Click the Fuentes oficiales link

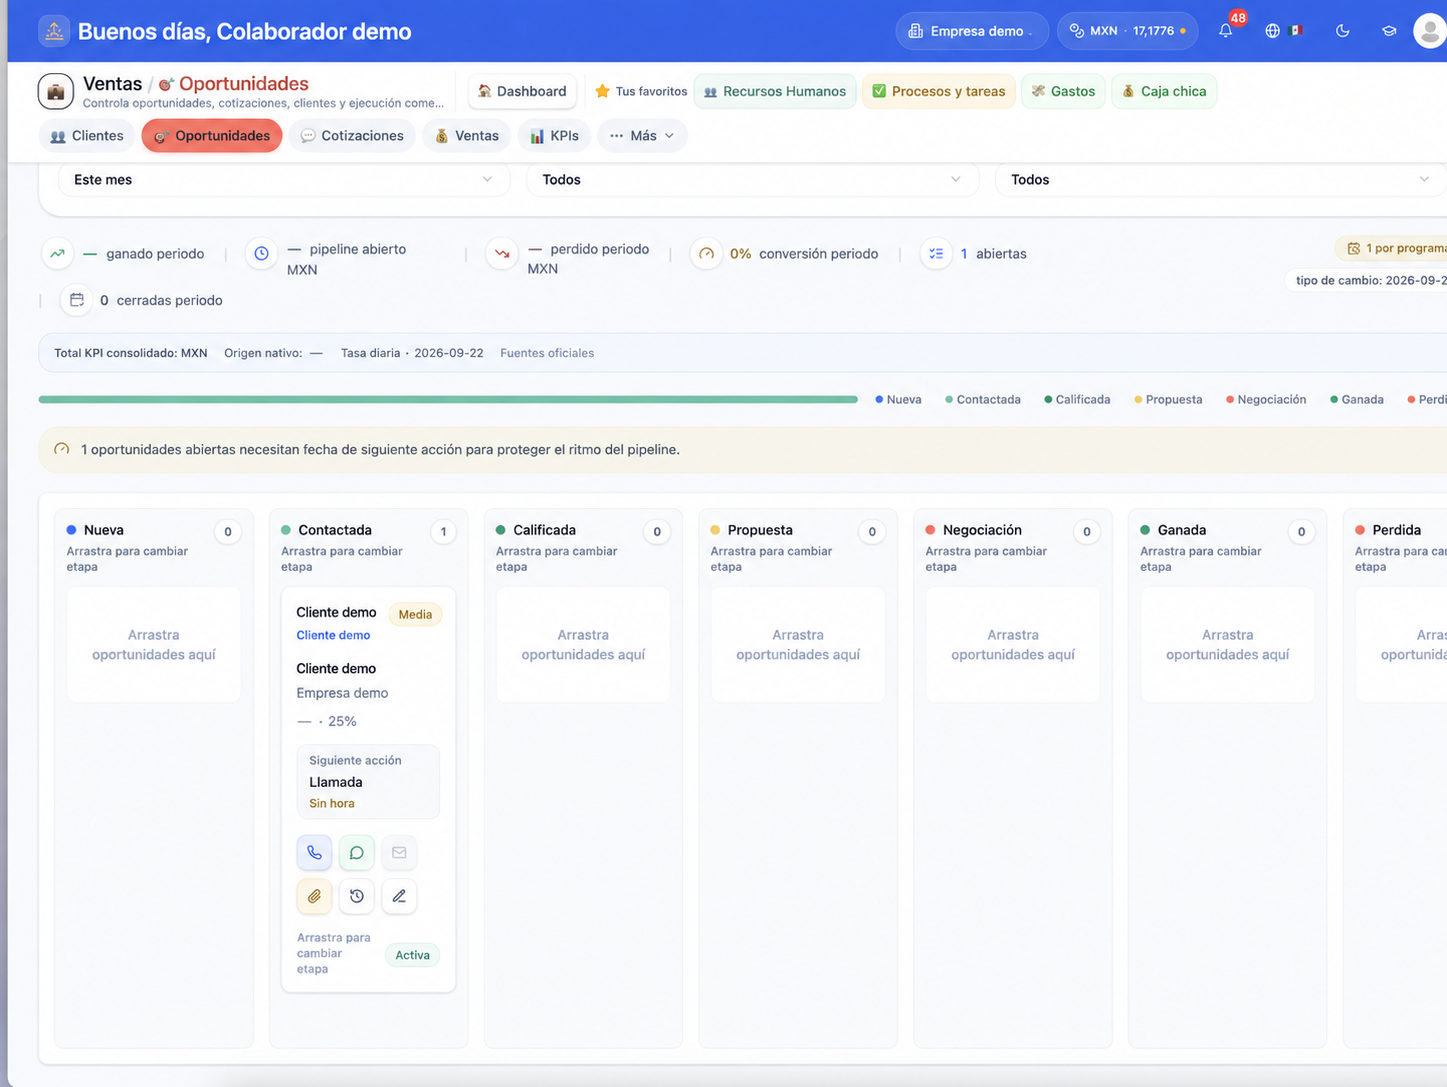(x=547, y=353)
